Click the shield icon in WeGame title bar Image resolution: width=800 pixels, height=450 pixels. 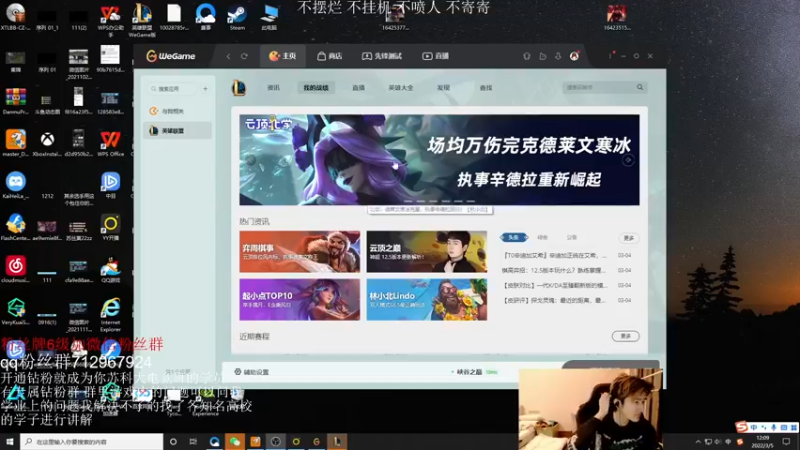[527, 56]
